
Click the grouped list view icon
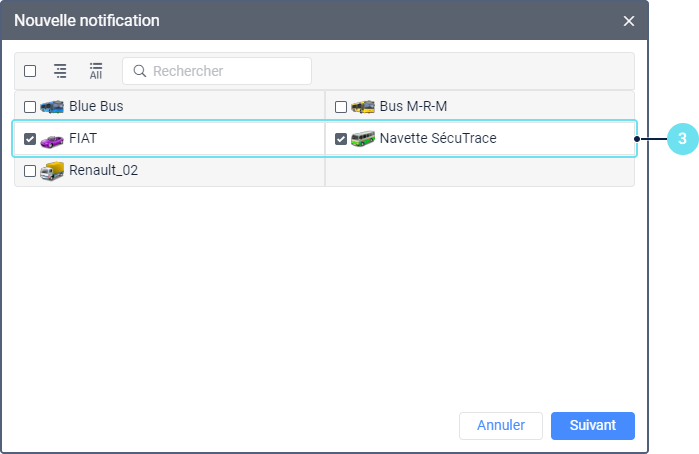(x=60, y=71)
